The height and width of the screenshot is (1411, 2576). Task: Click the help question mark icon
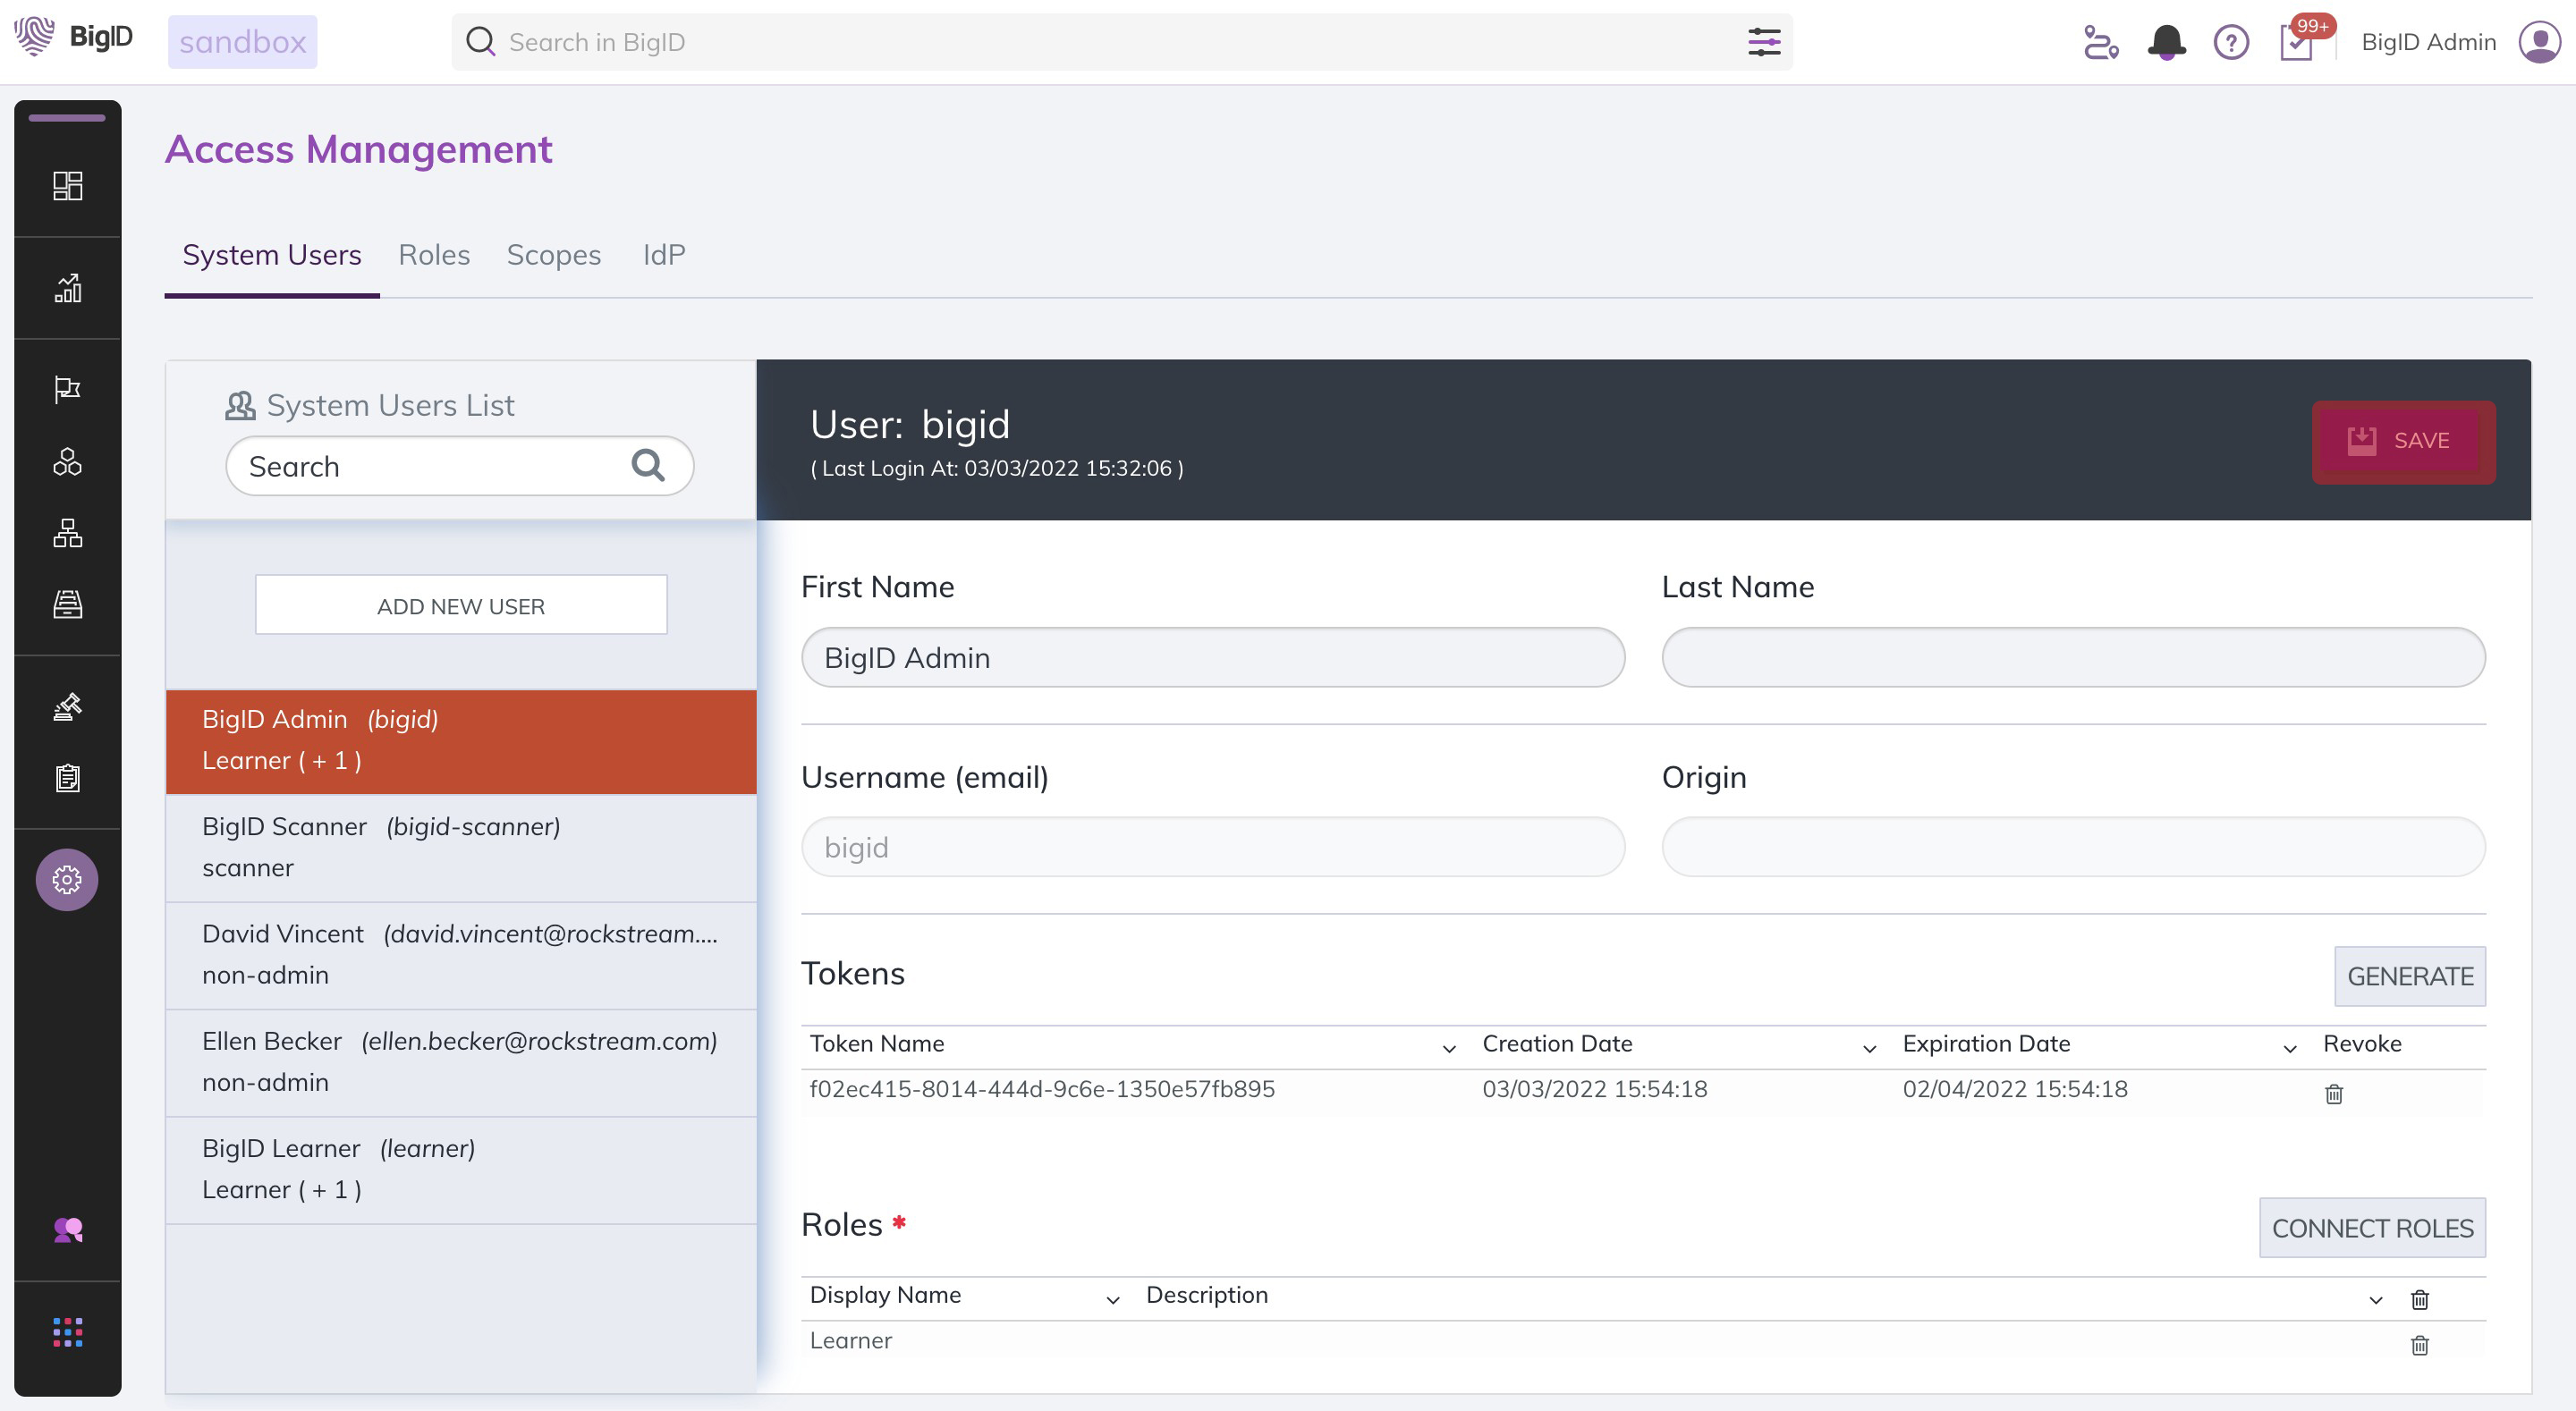coord(2231,42)
